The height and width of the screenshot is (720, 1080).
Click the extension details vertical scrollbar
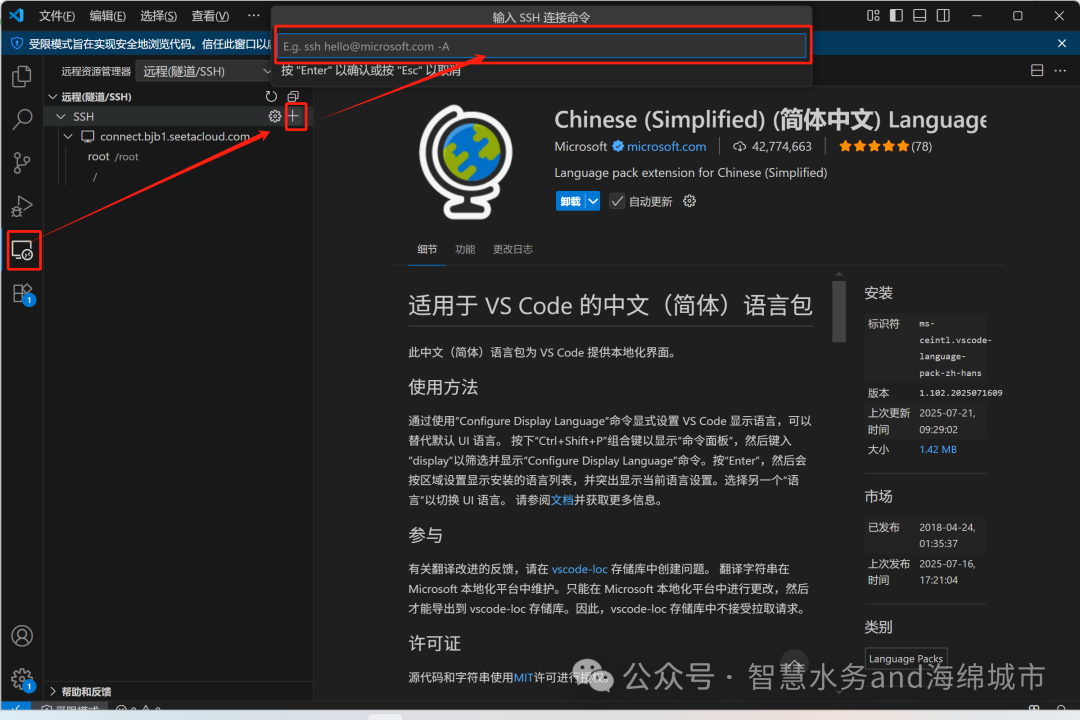[x=839, y=310]
